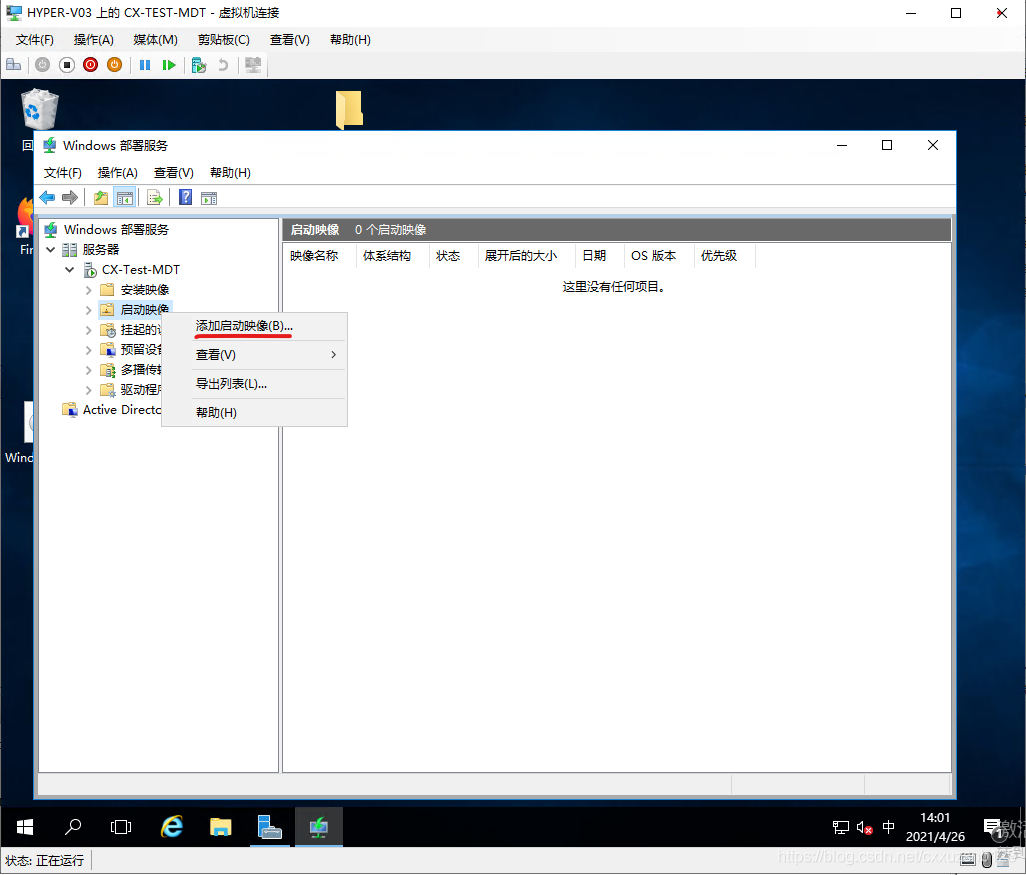Click the orange Save VM state icon

click(x=115, y=65)
